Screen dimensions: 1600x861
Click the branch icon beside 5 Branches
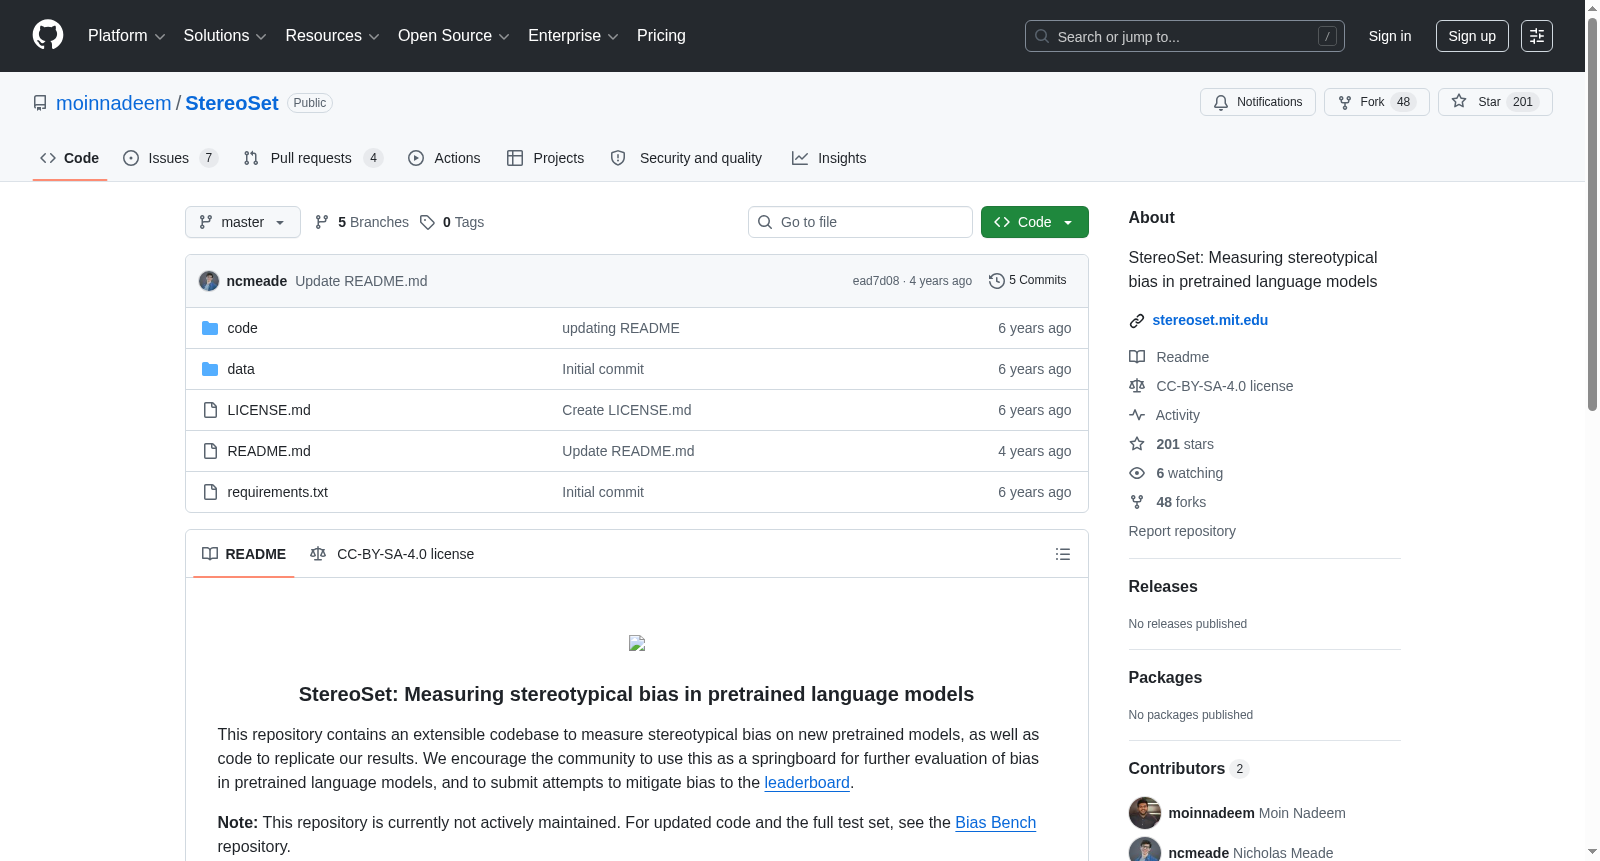[x=322, y=222]
